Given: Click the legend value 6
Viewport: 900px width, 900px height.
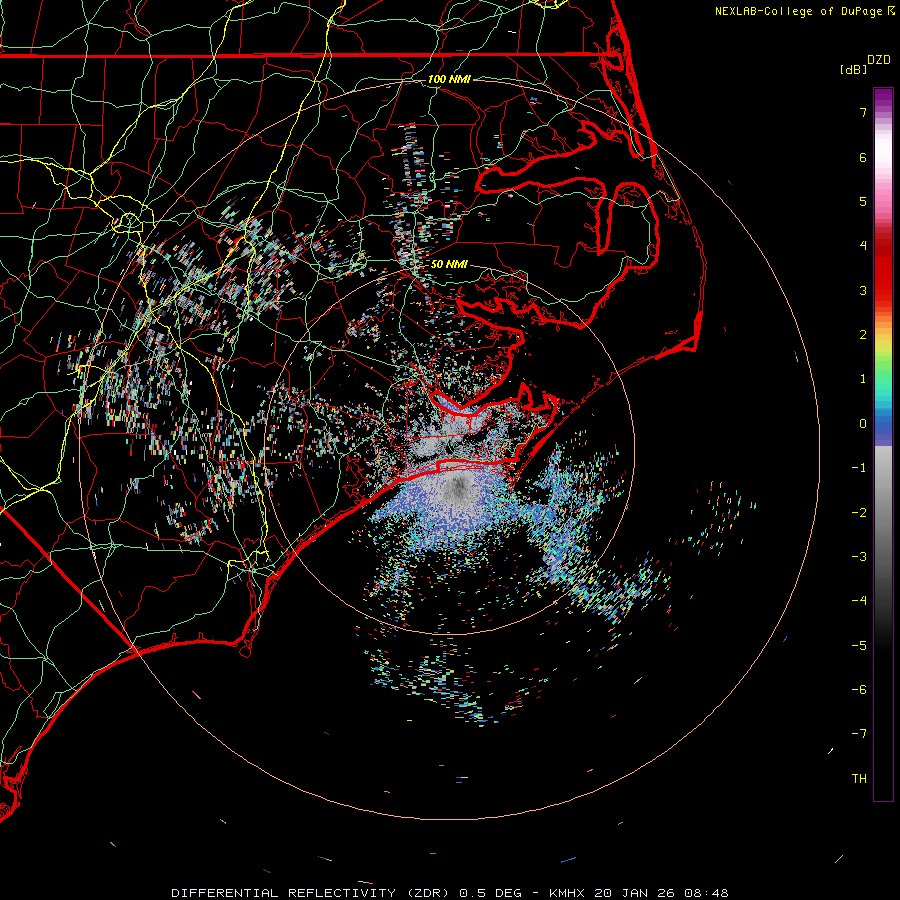Looking at the screenshot, I should click(863, 157).
